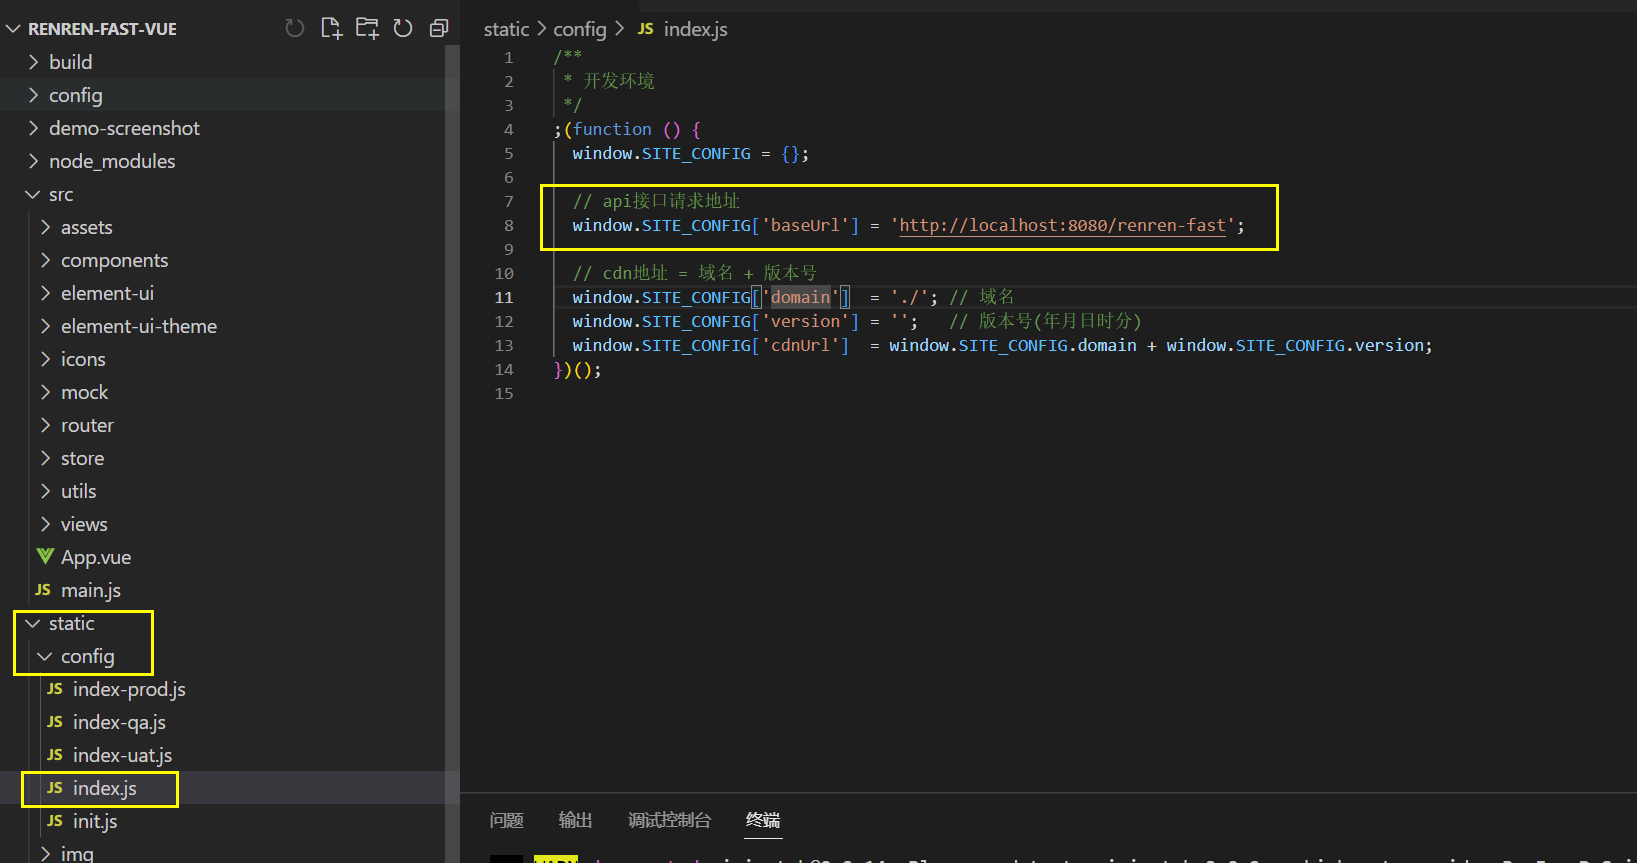Click the 'cdnUrl' key on line 13
Viewport: 1637px width, 863px height.
(800, 345)
